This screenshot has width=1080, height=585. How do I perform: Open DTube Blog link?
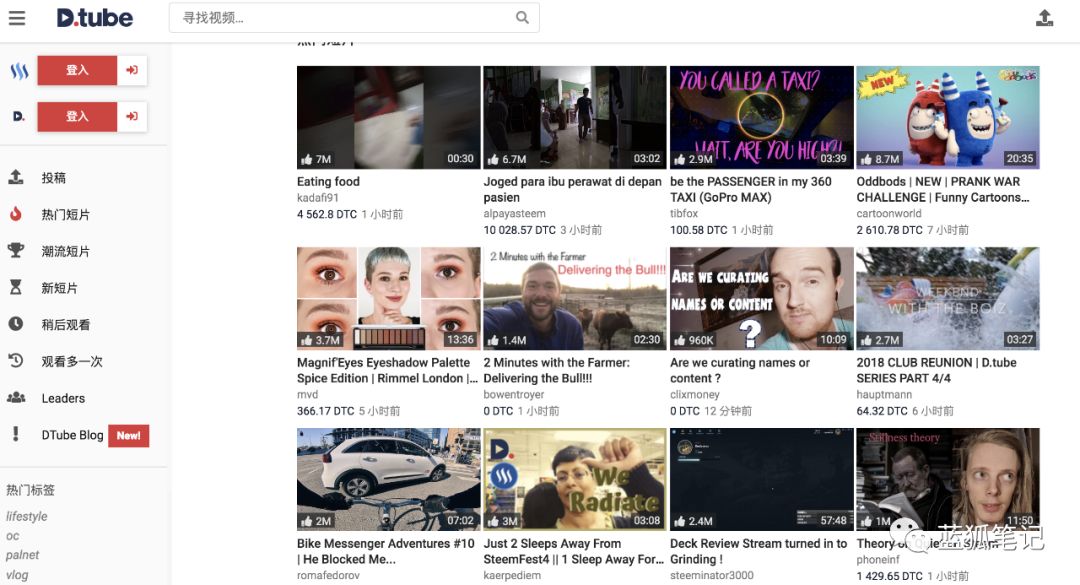pyautogui.click(x=72, y=435)
